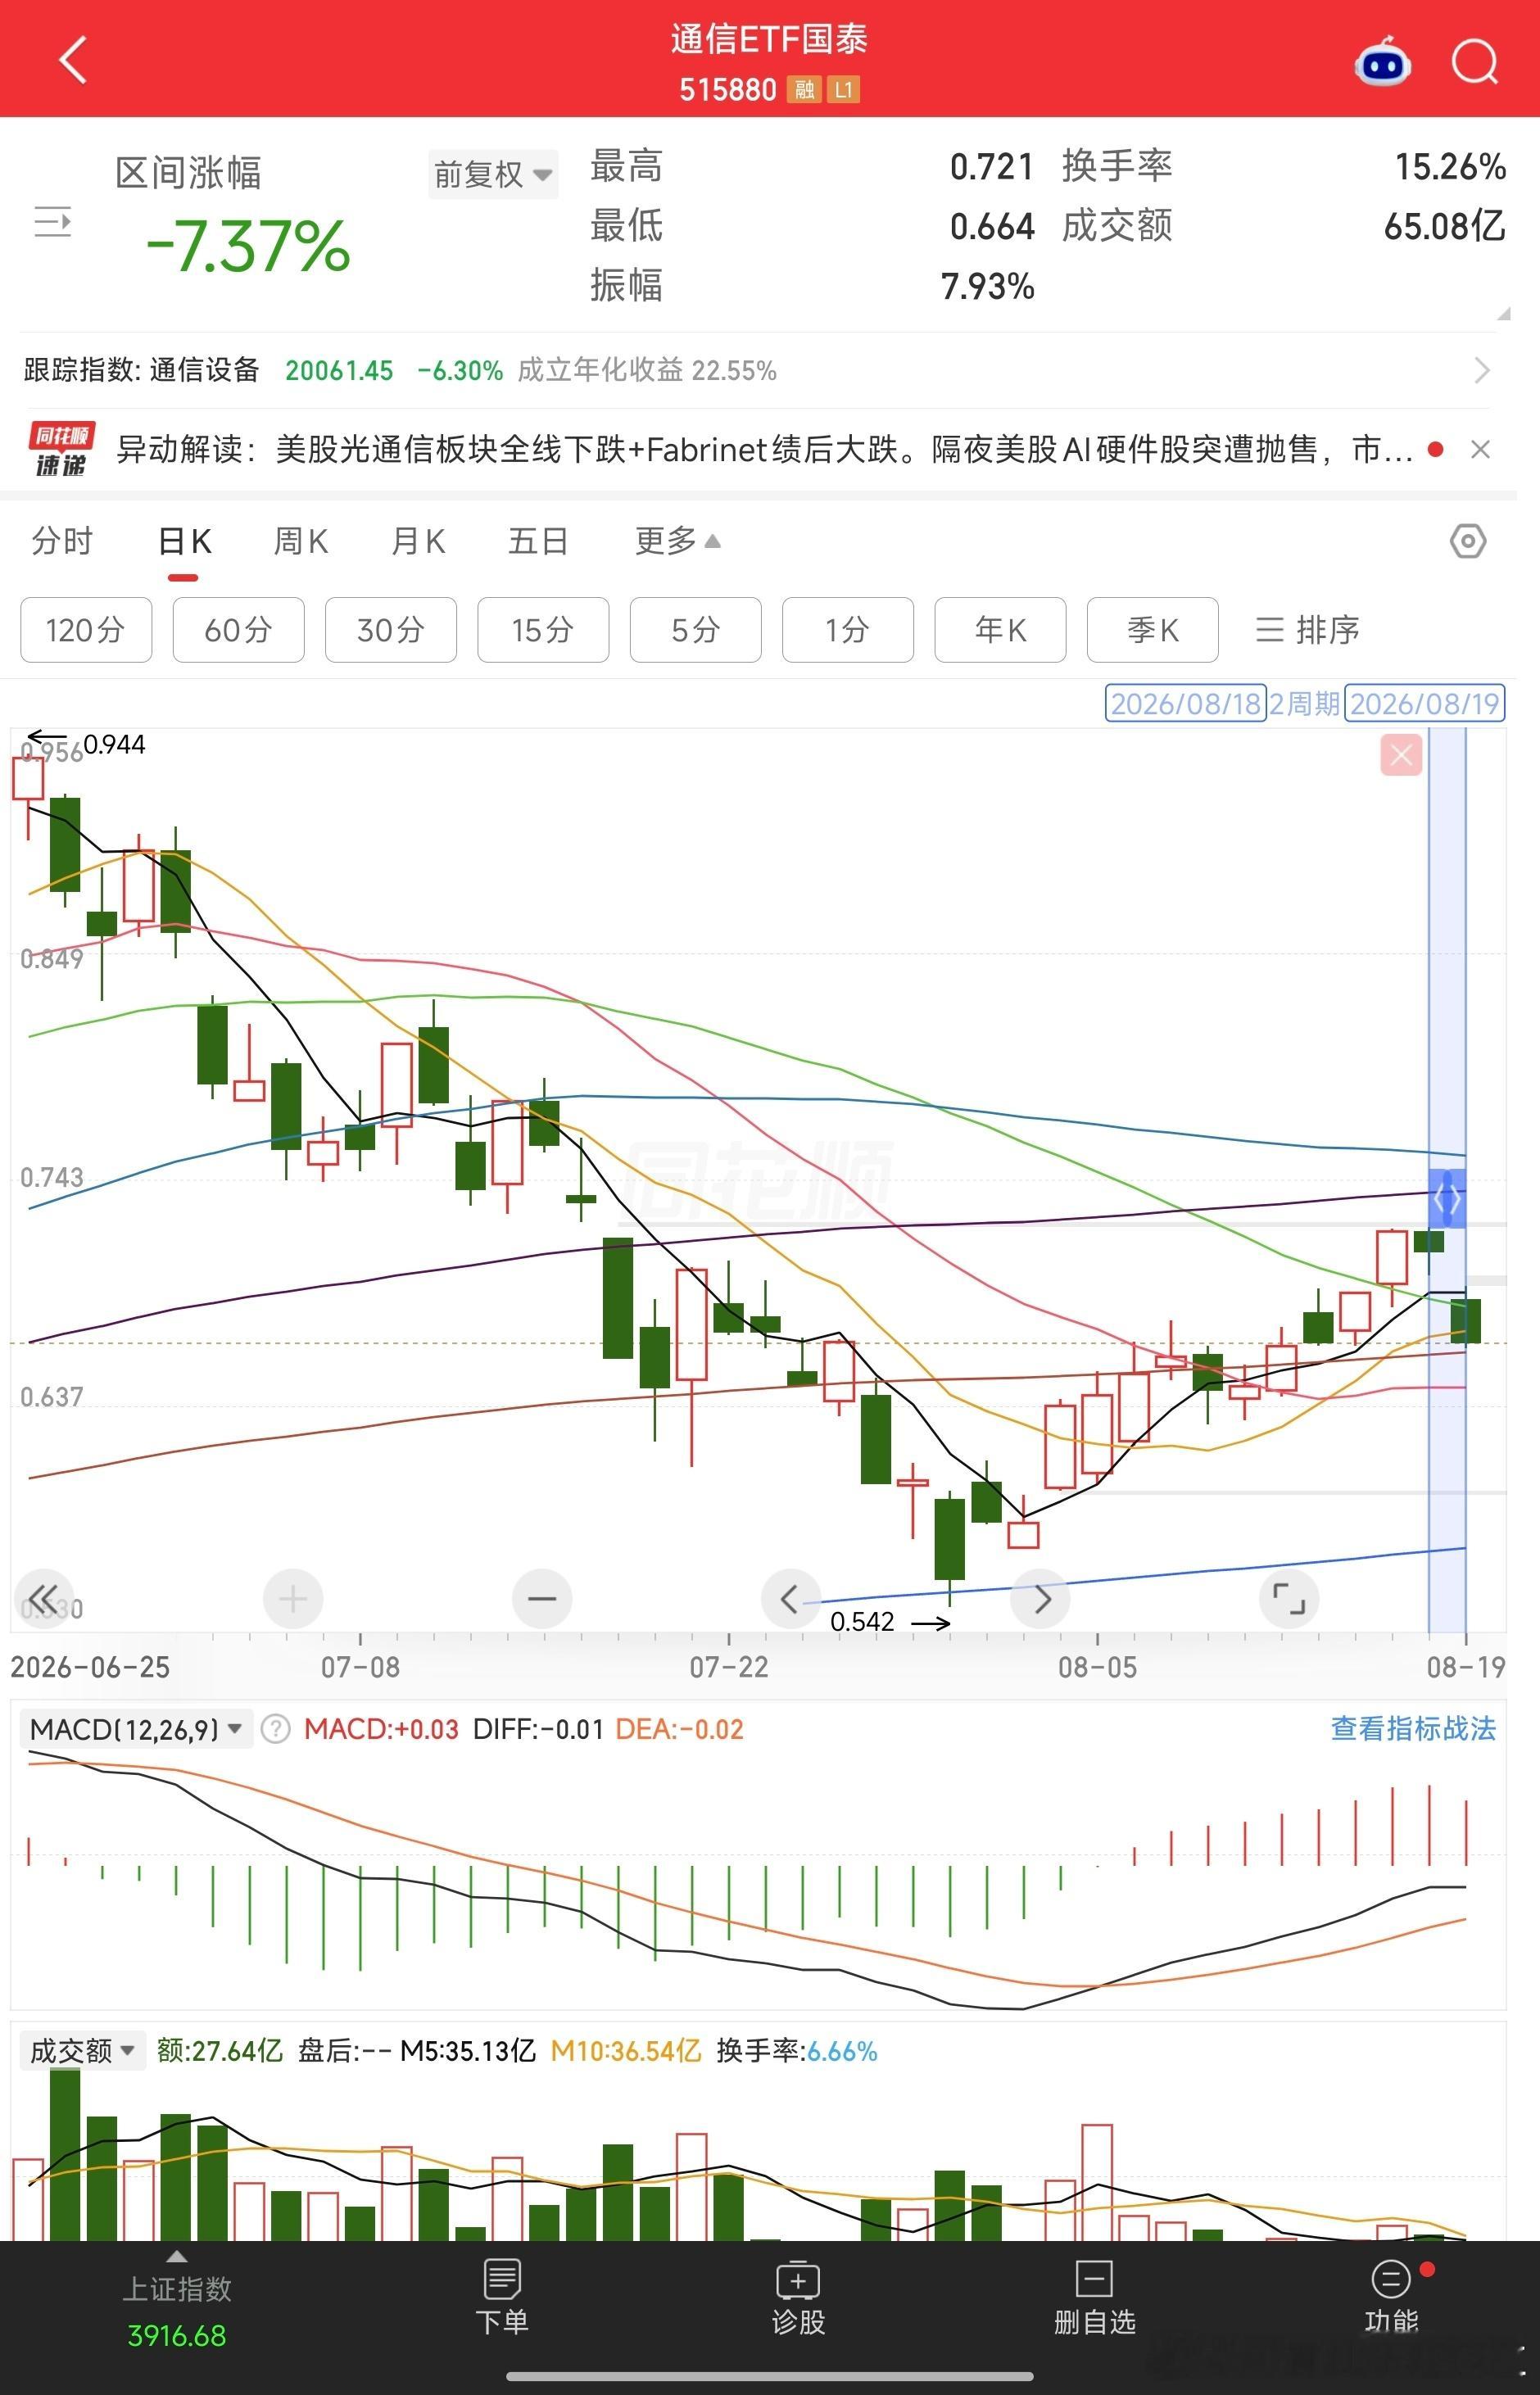The width and height of the screenshot is (1540, 2395).
Task: Read the 异动解读 news headline
Action: click(764, 450)
